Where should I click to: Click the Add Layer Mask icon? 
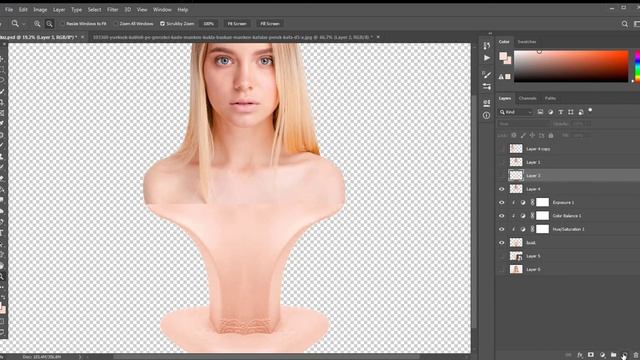[x=591, y=355]
